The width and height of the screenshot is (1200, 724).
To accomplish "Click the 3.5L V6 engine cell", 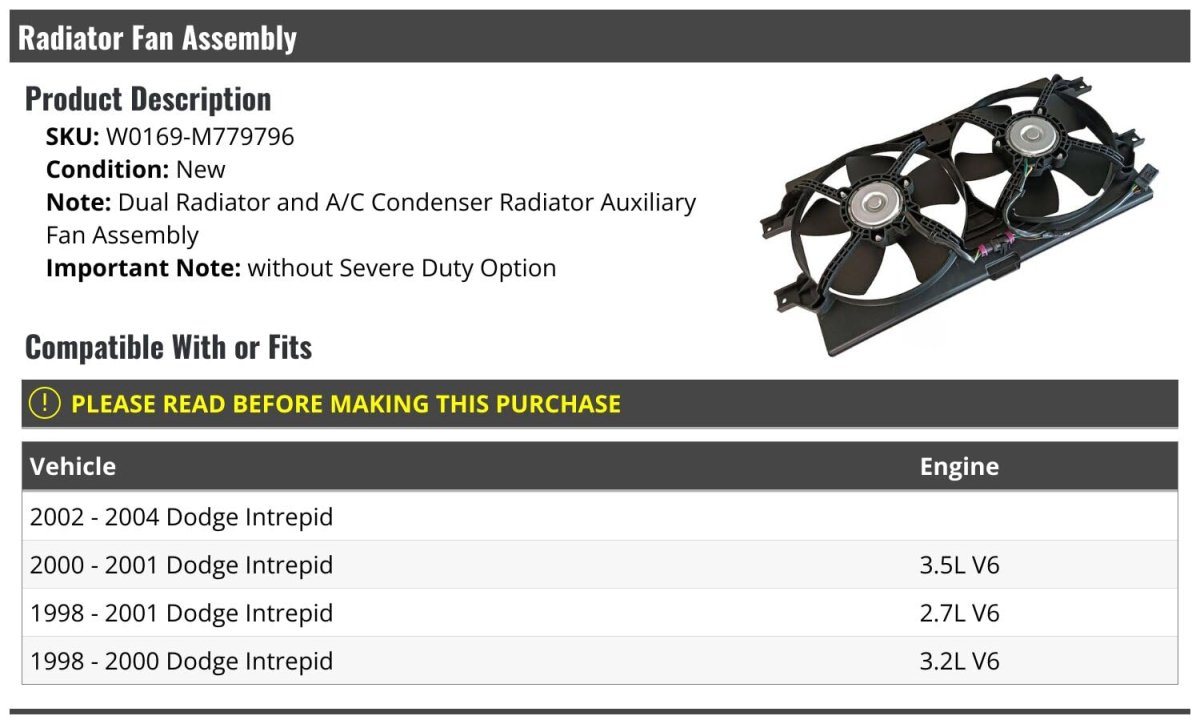I will pos(959,565).
